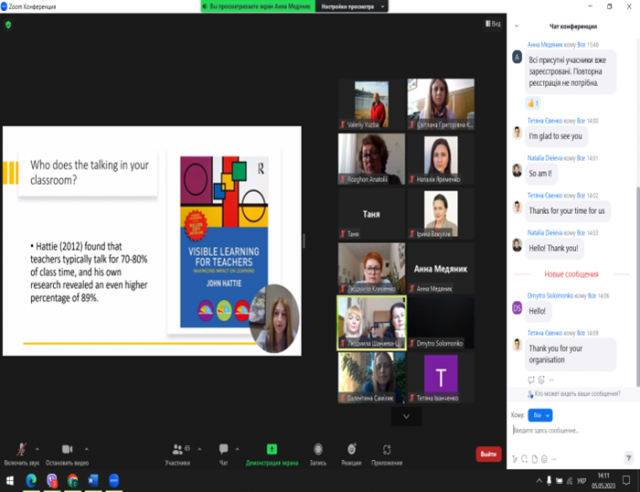Open emoji picker in chat toolbar
Viewport: 640px width, 492px height.
(x=544, y=459)
